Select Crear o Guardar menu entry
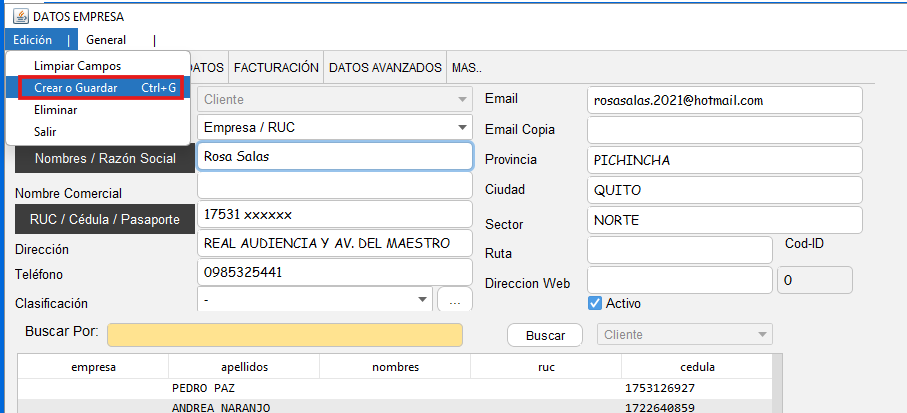Screen dimensions: 907x413 96,88
